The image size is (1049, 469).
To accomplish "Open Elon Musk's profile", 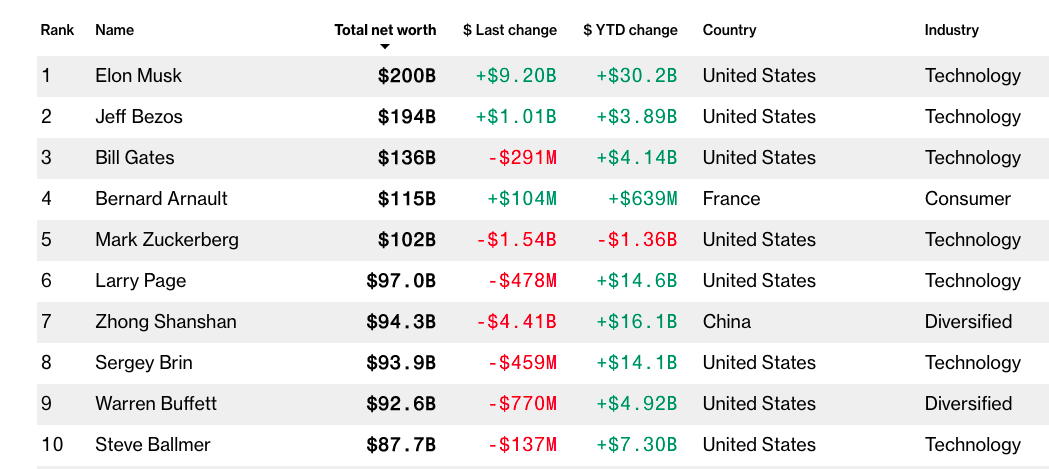I will click(138, 76).
